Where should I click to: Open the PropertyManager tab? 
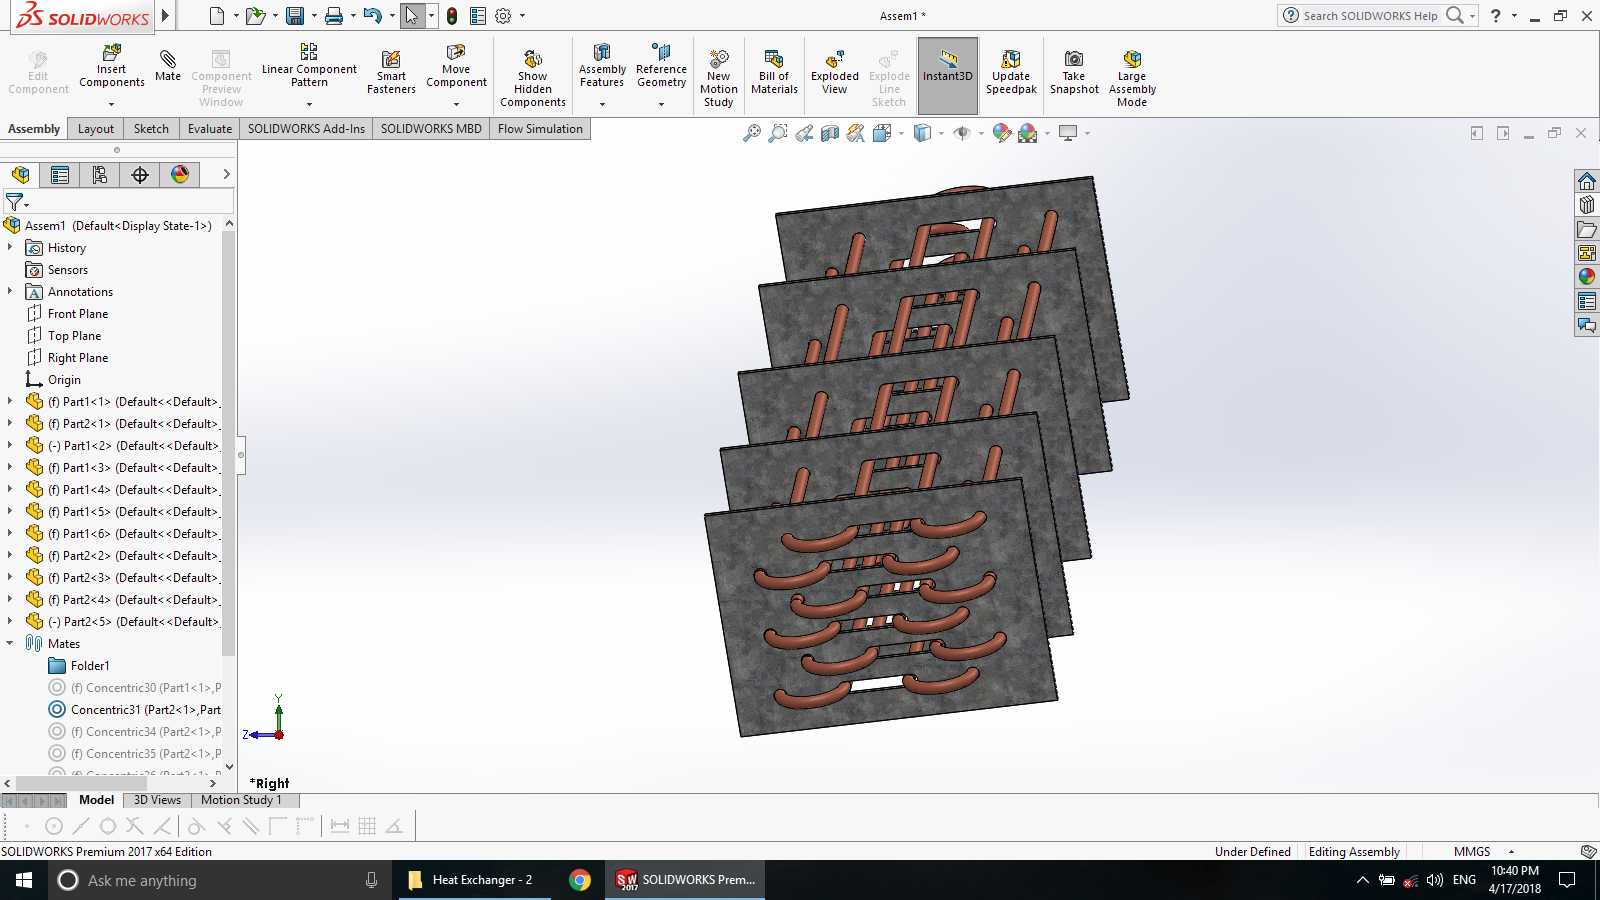coord(60,175)
